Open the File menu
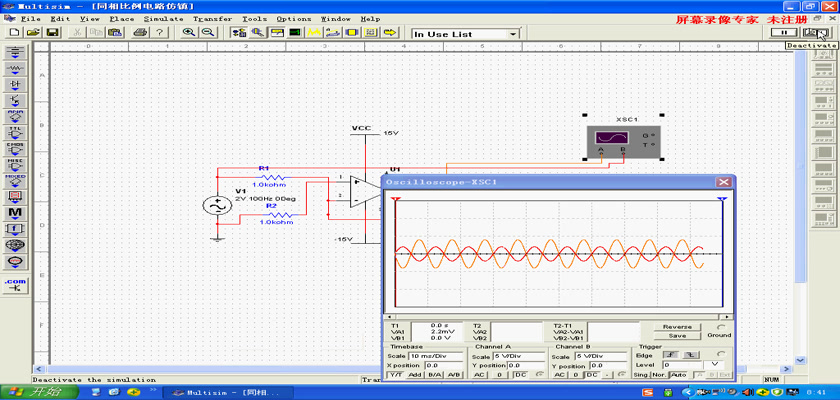 click(31, 19)
